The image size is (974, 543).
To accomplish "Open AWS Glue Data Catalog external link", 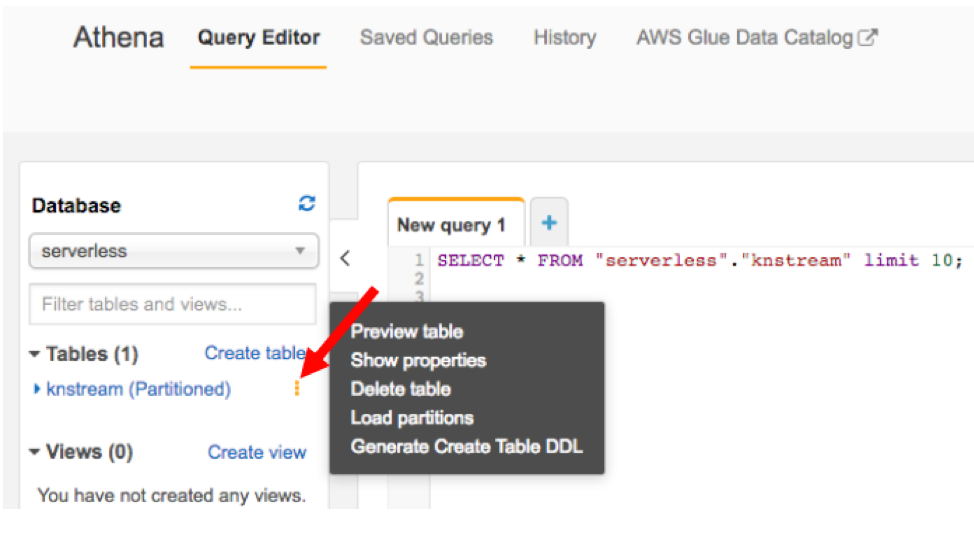I will tap(756, 38).
